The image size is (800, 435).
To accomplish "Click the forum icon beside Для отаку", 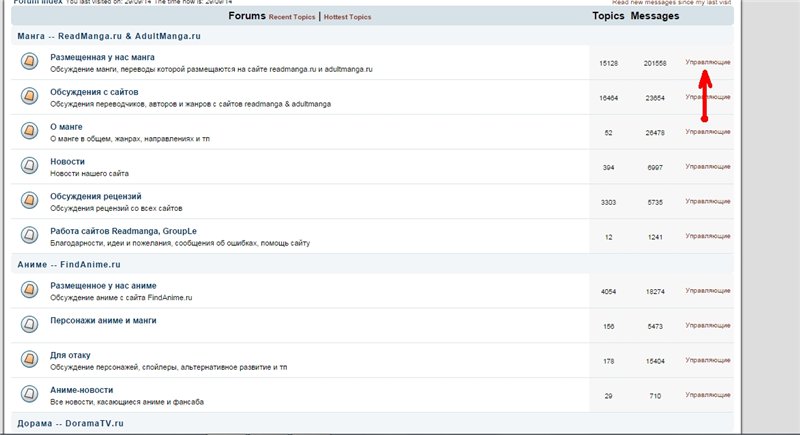I will [x=30, y=359].
